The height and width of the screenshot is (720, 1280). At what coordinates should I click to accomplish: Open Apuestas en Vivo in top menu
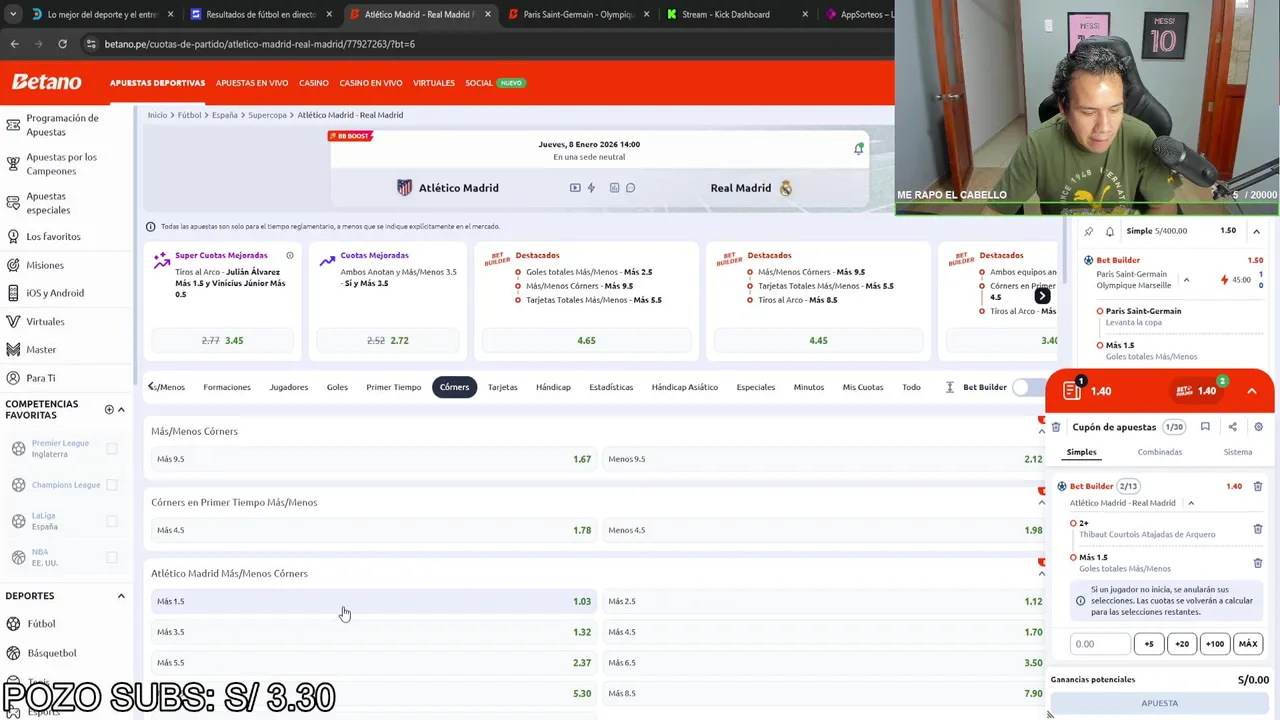click(252, 83)
